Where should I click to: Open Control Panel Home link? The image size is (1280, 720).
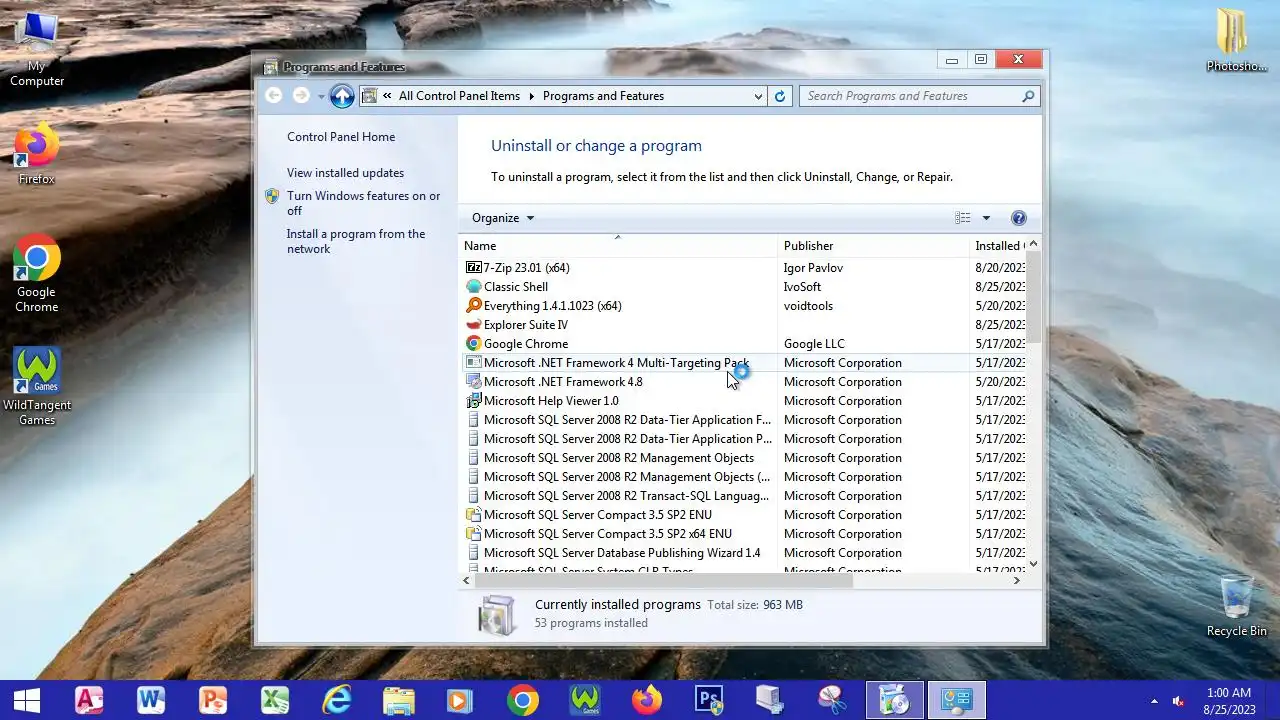coord(341,137)
